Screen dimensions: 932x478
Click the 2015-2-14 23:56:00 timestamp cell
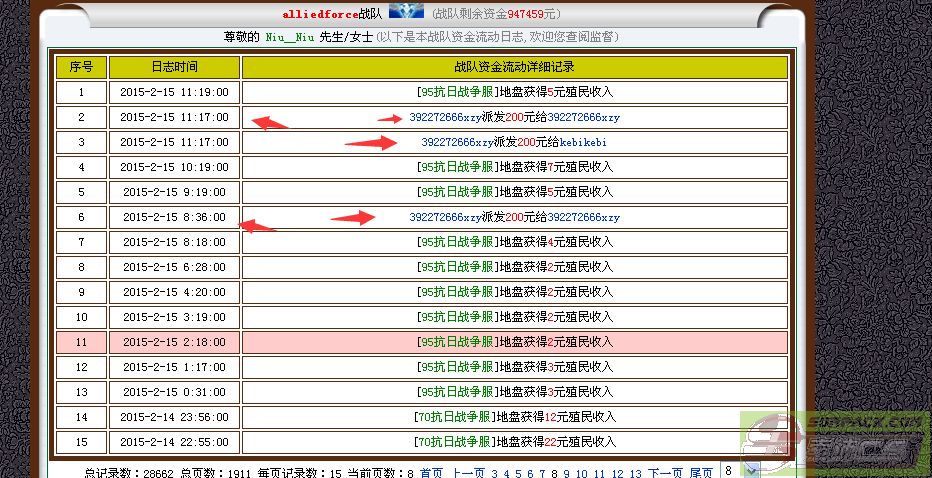coord(174,417)
